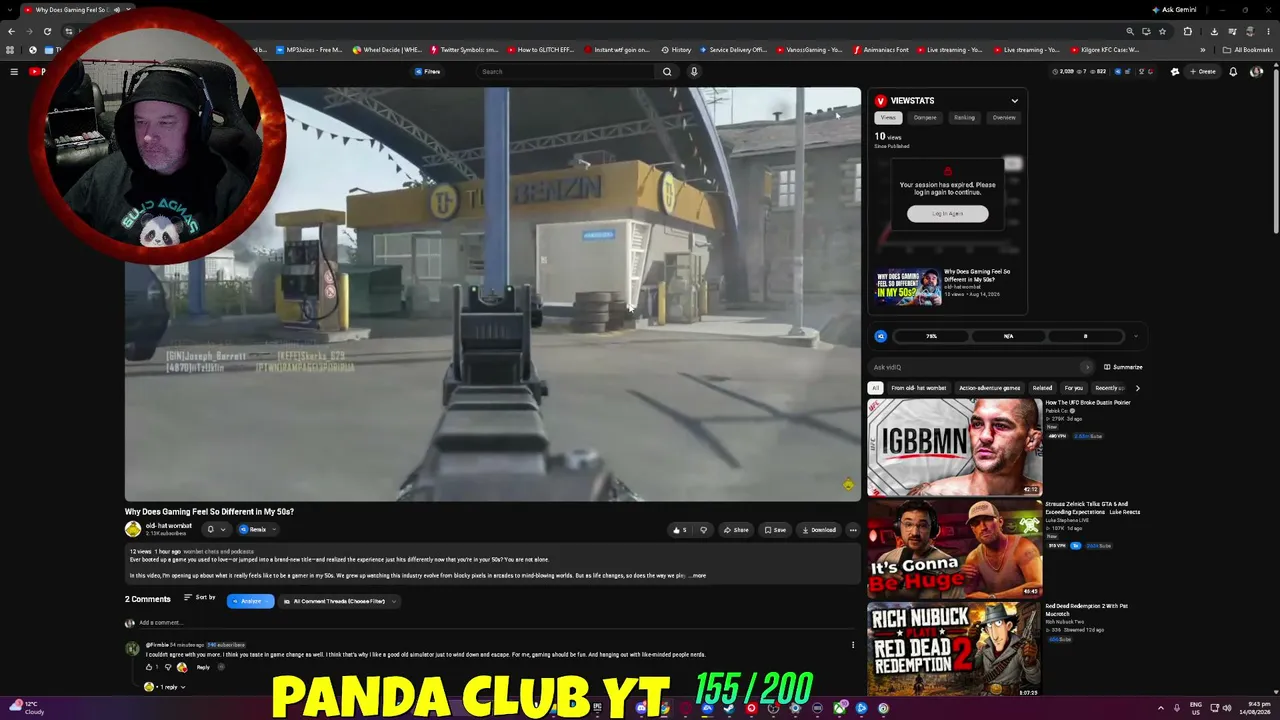Bookmark this page with the star icon
The height and width of the screenshot is (720, 1280).
coord(1162,31)
